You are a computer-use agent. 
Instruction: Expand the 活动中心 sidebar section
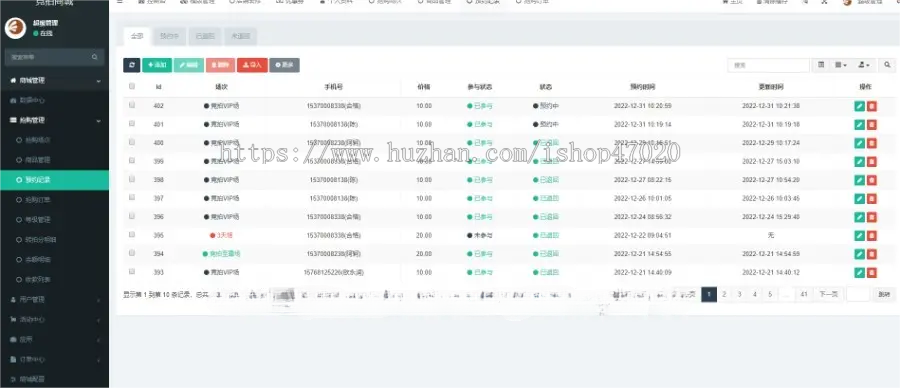pyautogui.click(x=55, y=320)
